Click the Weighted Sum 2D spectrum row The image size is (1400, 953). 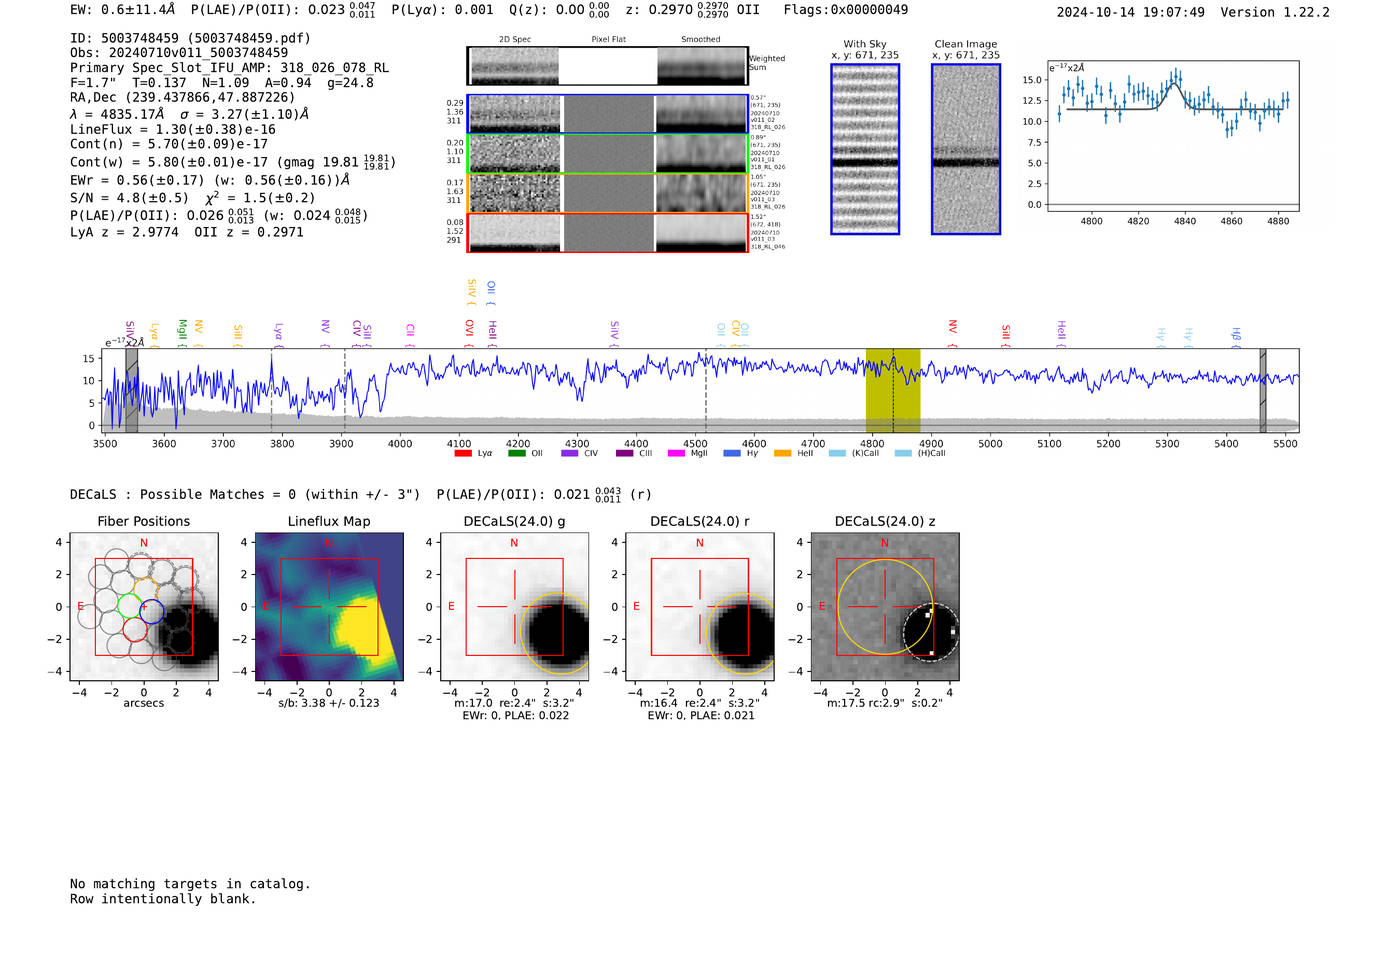point(607,66)
